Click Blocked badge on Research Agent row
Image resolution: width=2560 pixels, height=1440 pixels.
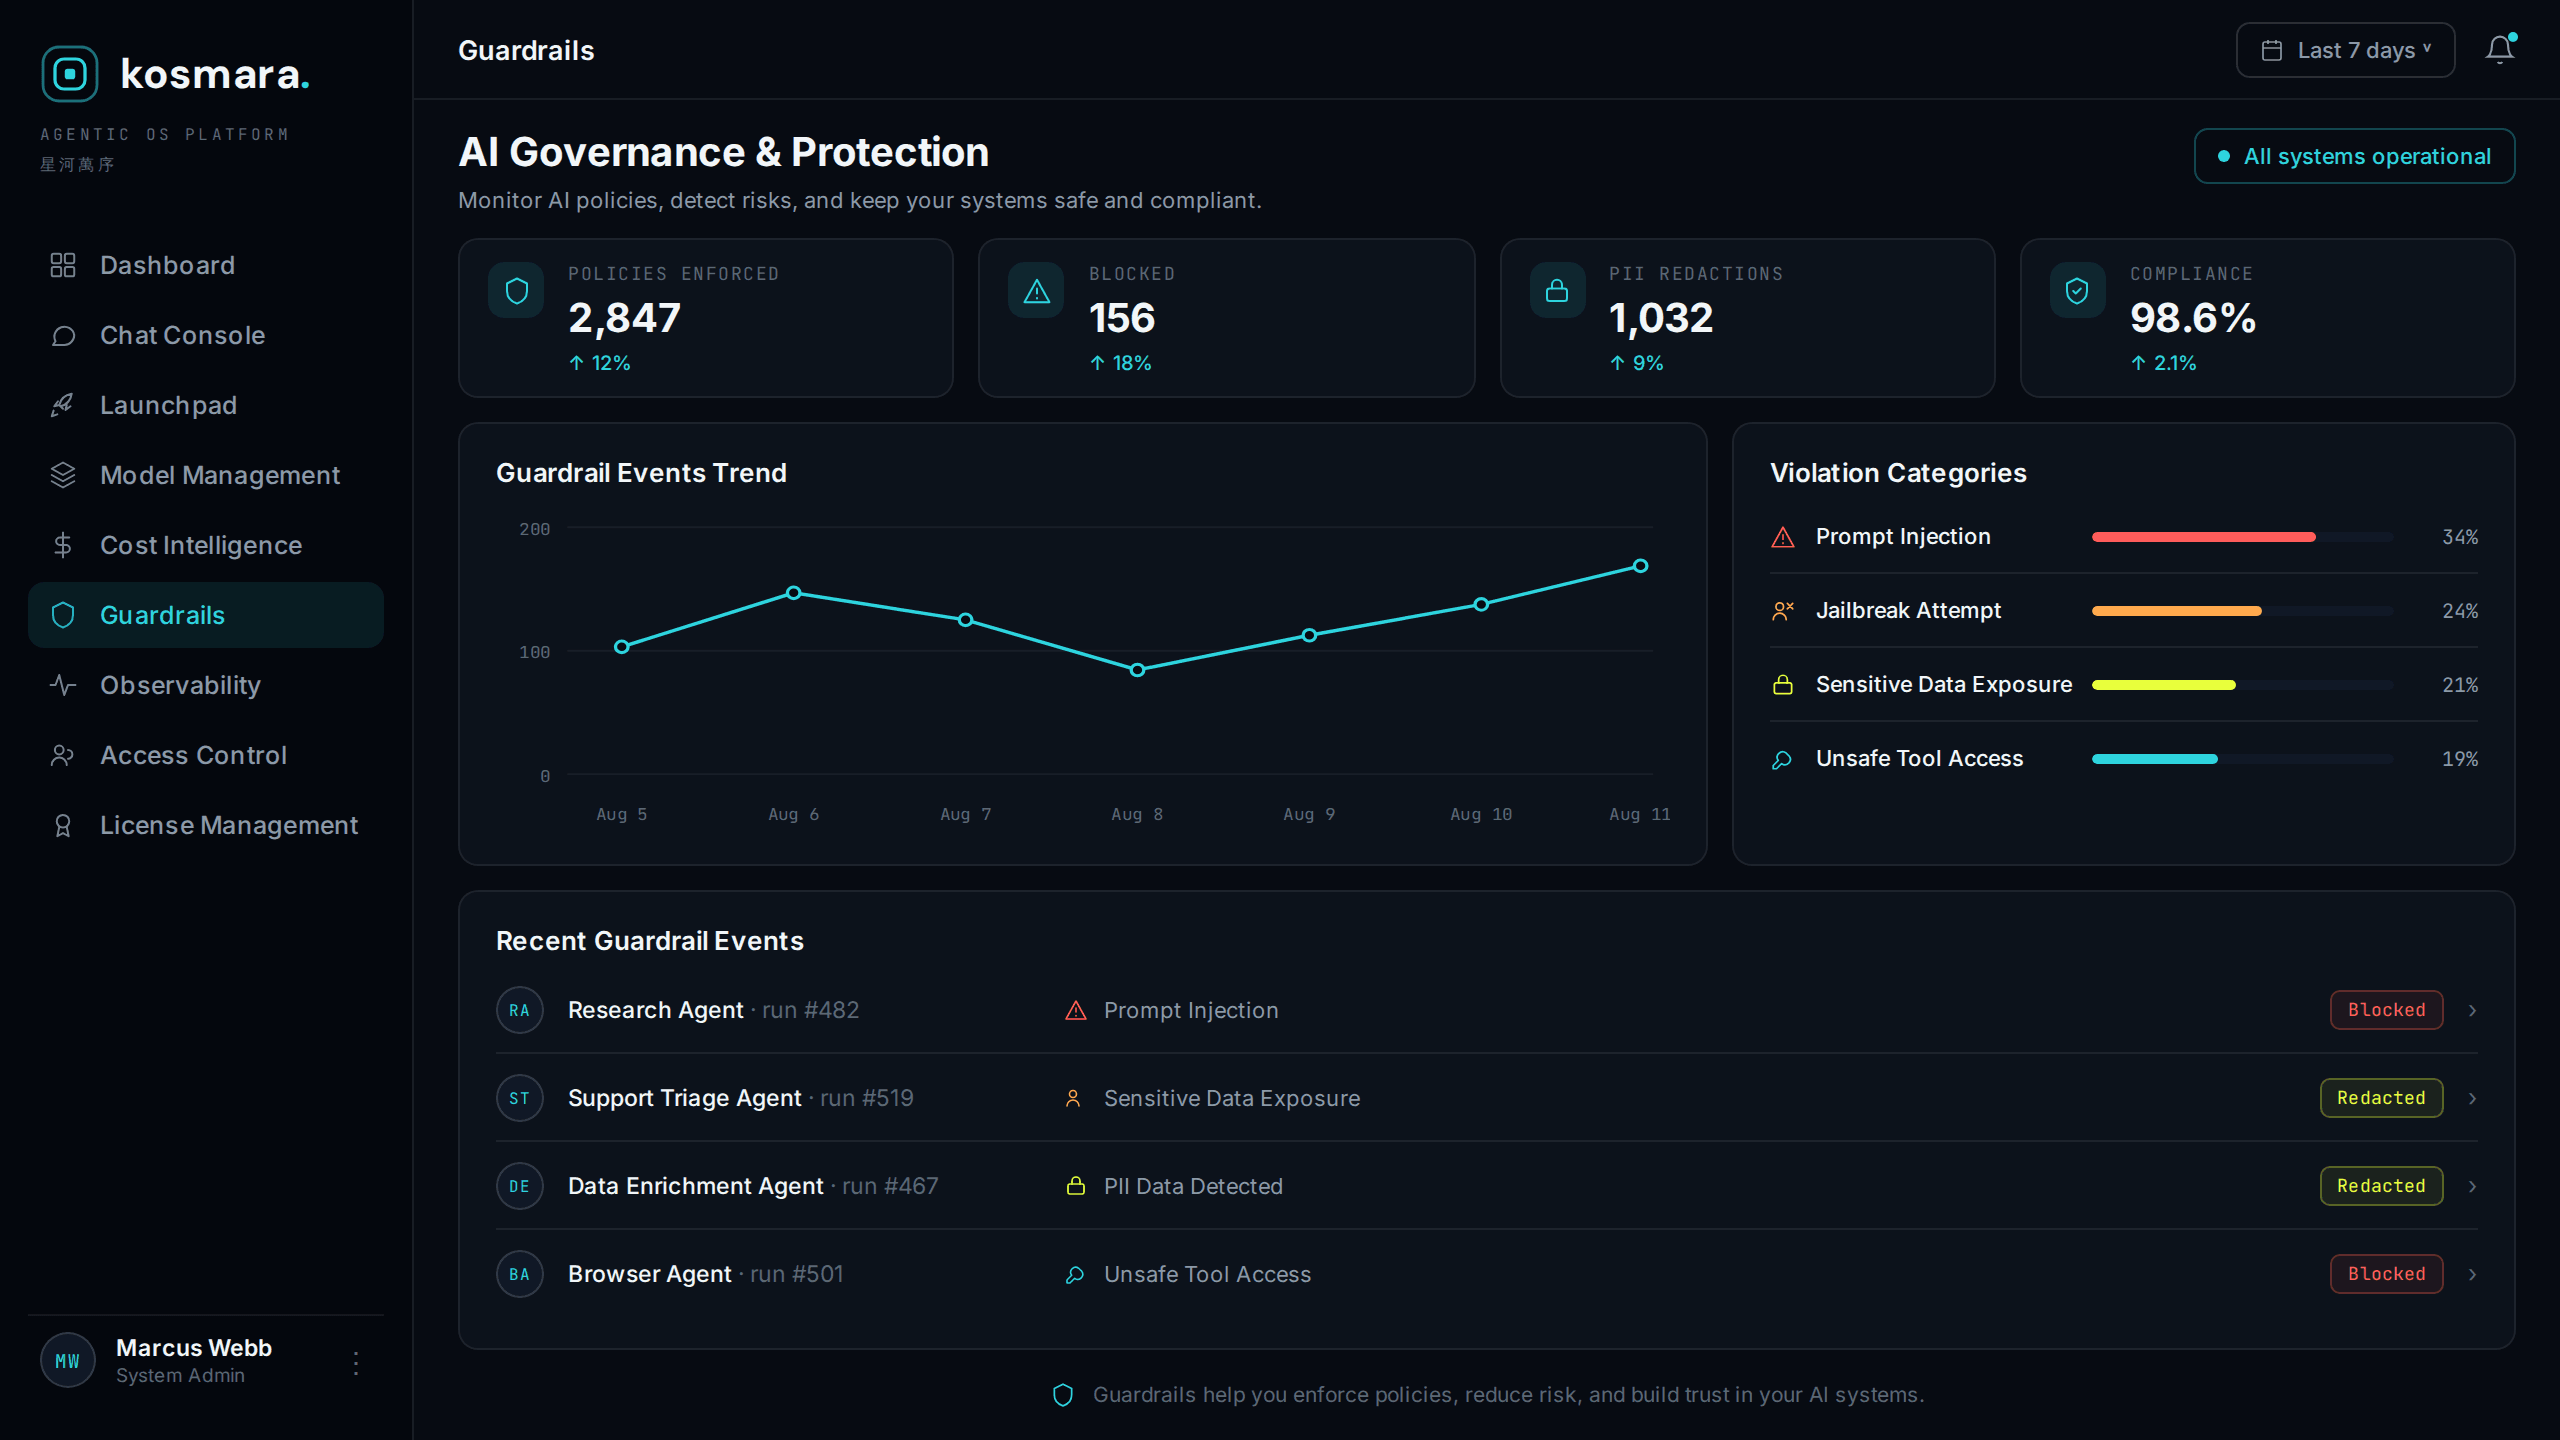[2386, 1010]
